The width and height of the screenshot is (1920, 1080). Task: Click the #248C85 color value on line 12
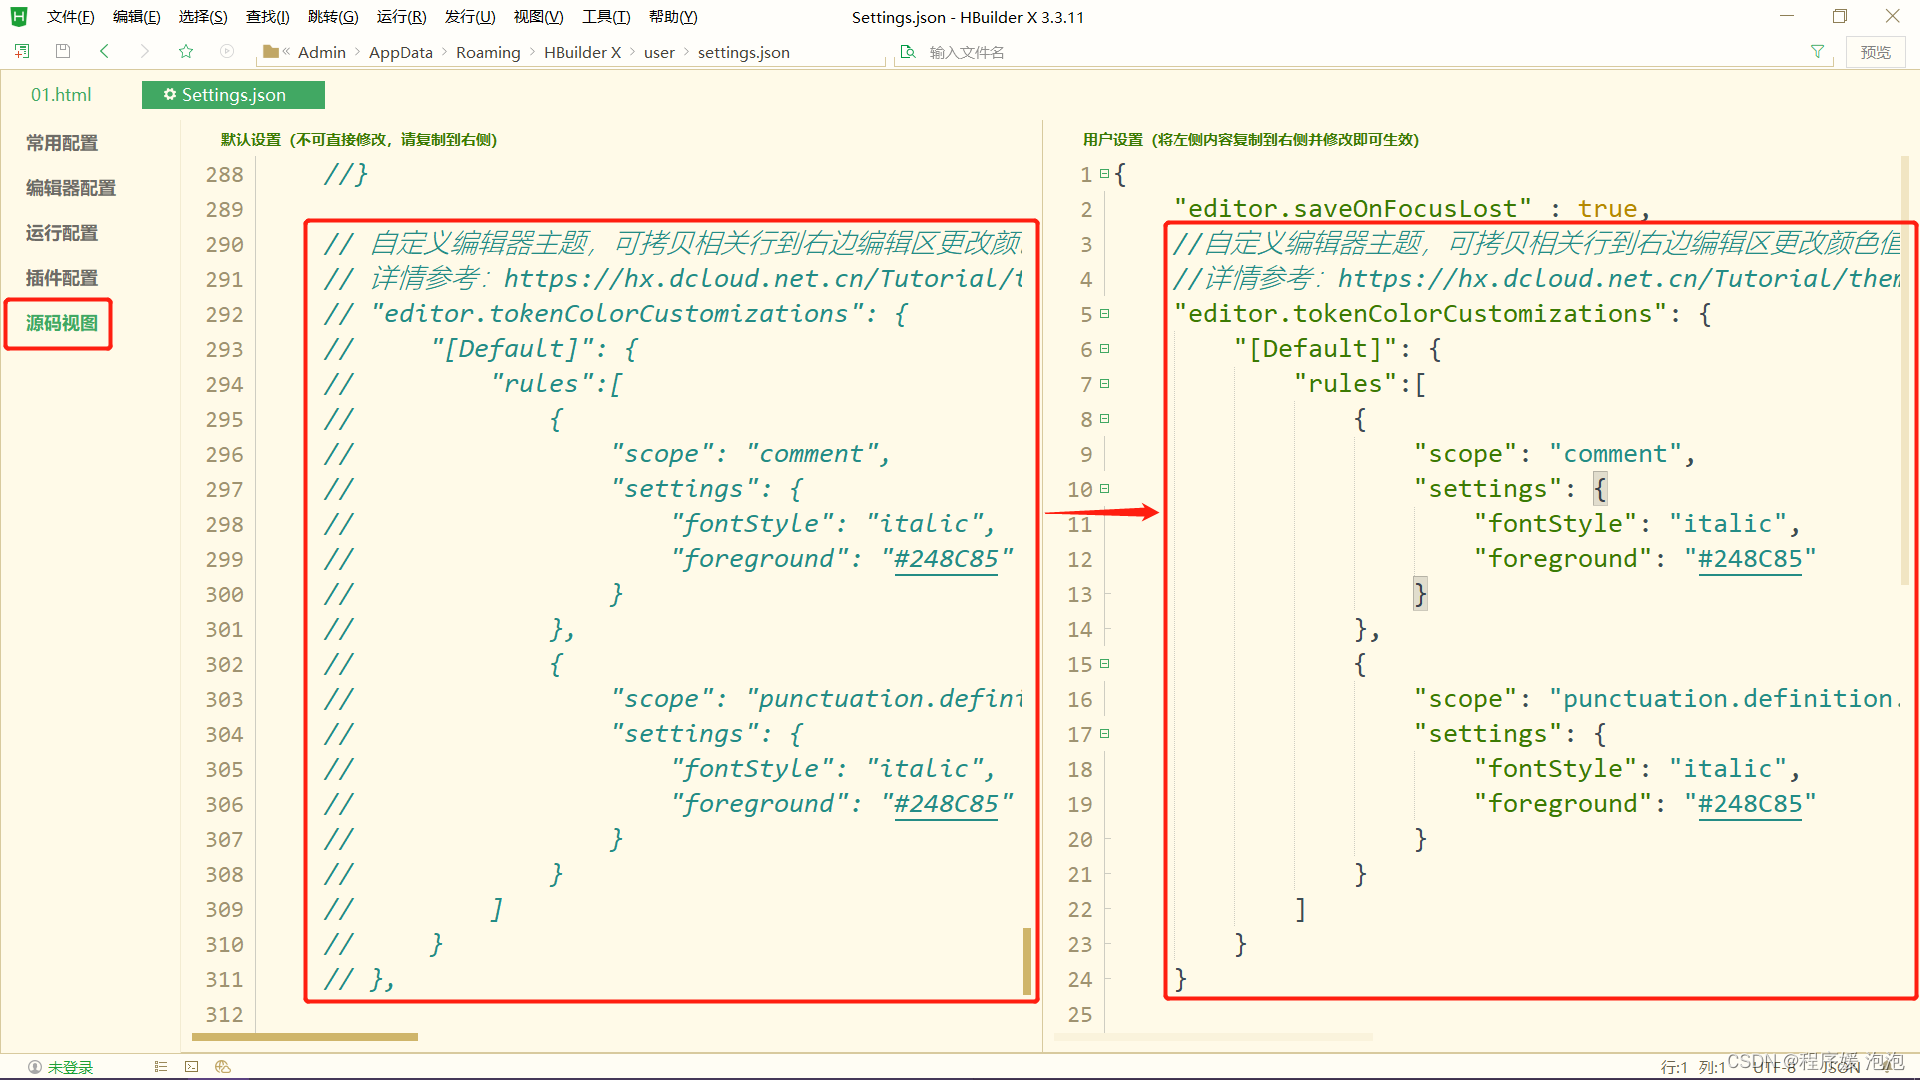[x=1750, y=559]
